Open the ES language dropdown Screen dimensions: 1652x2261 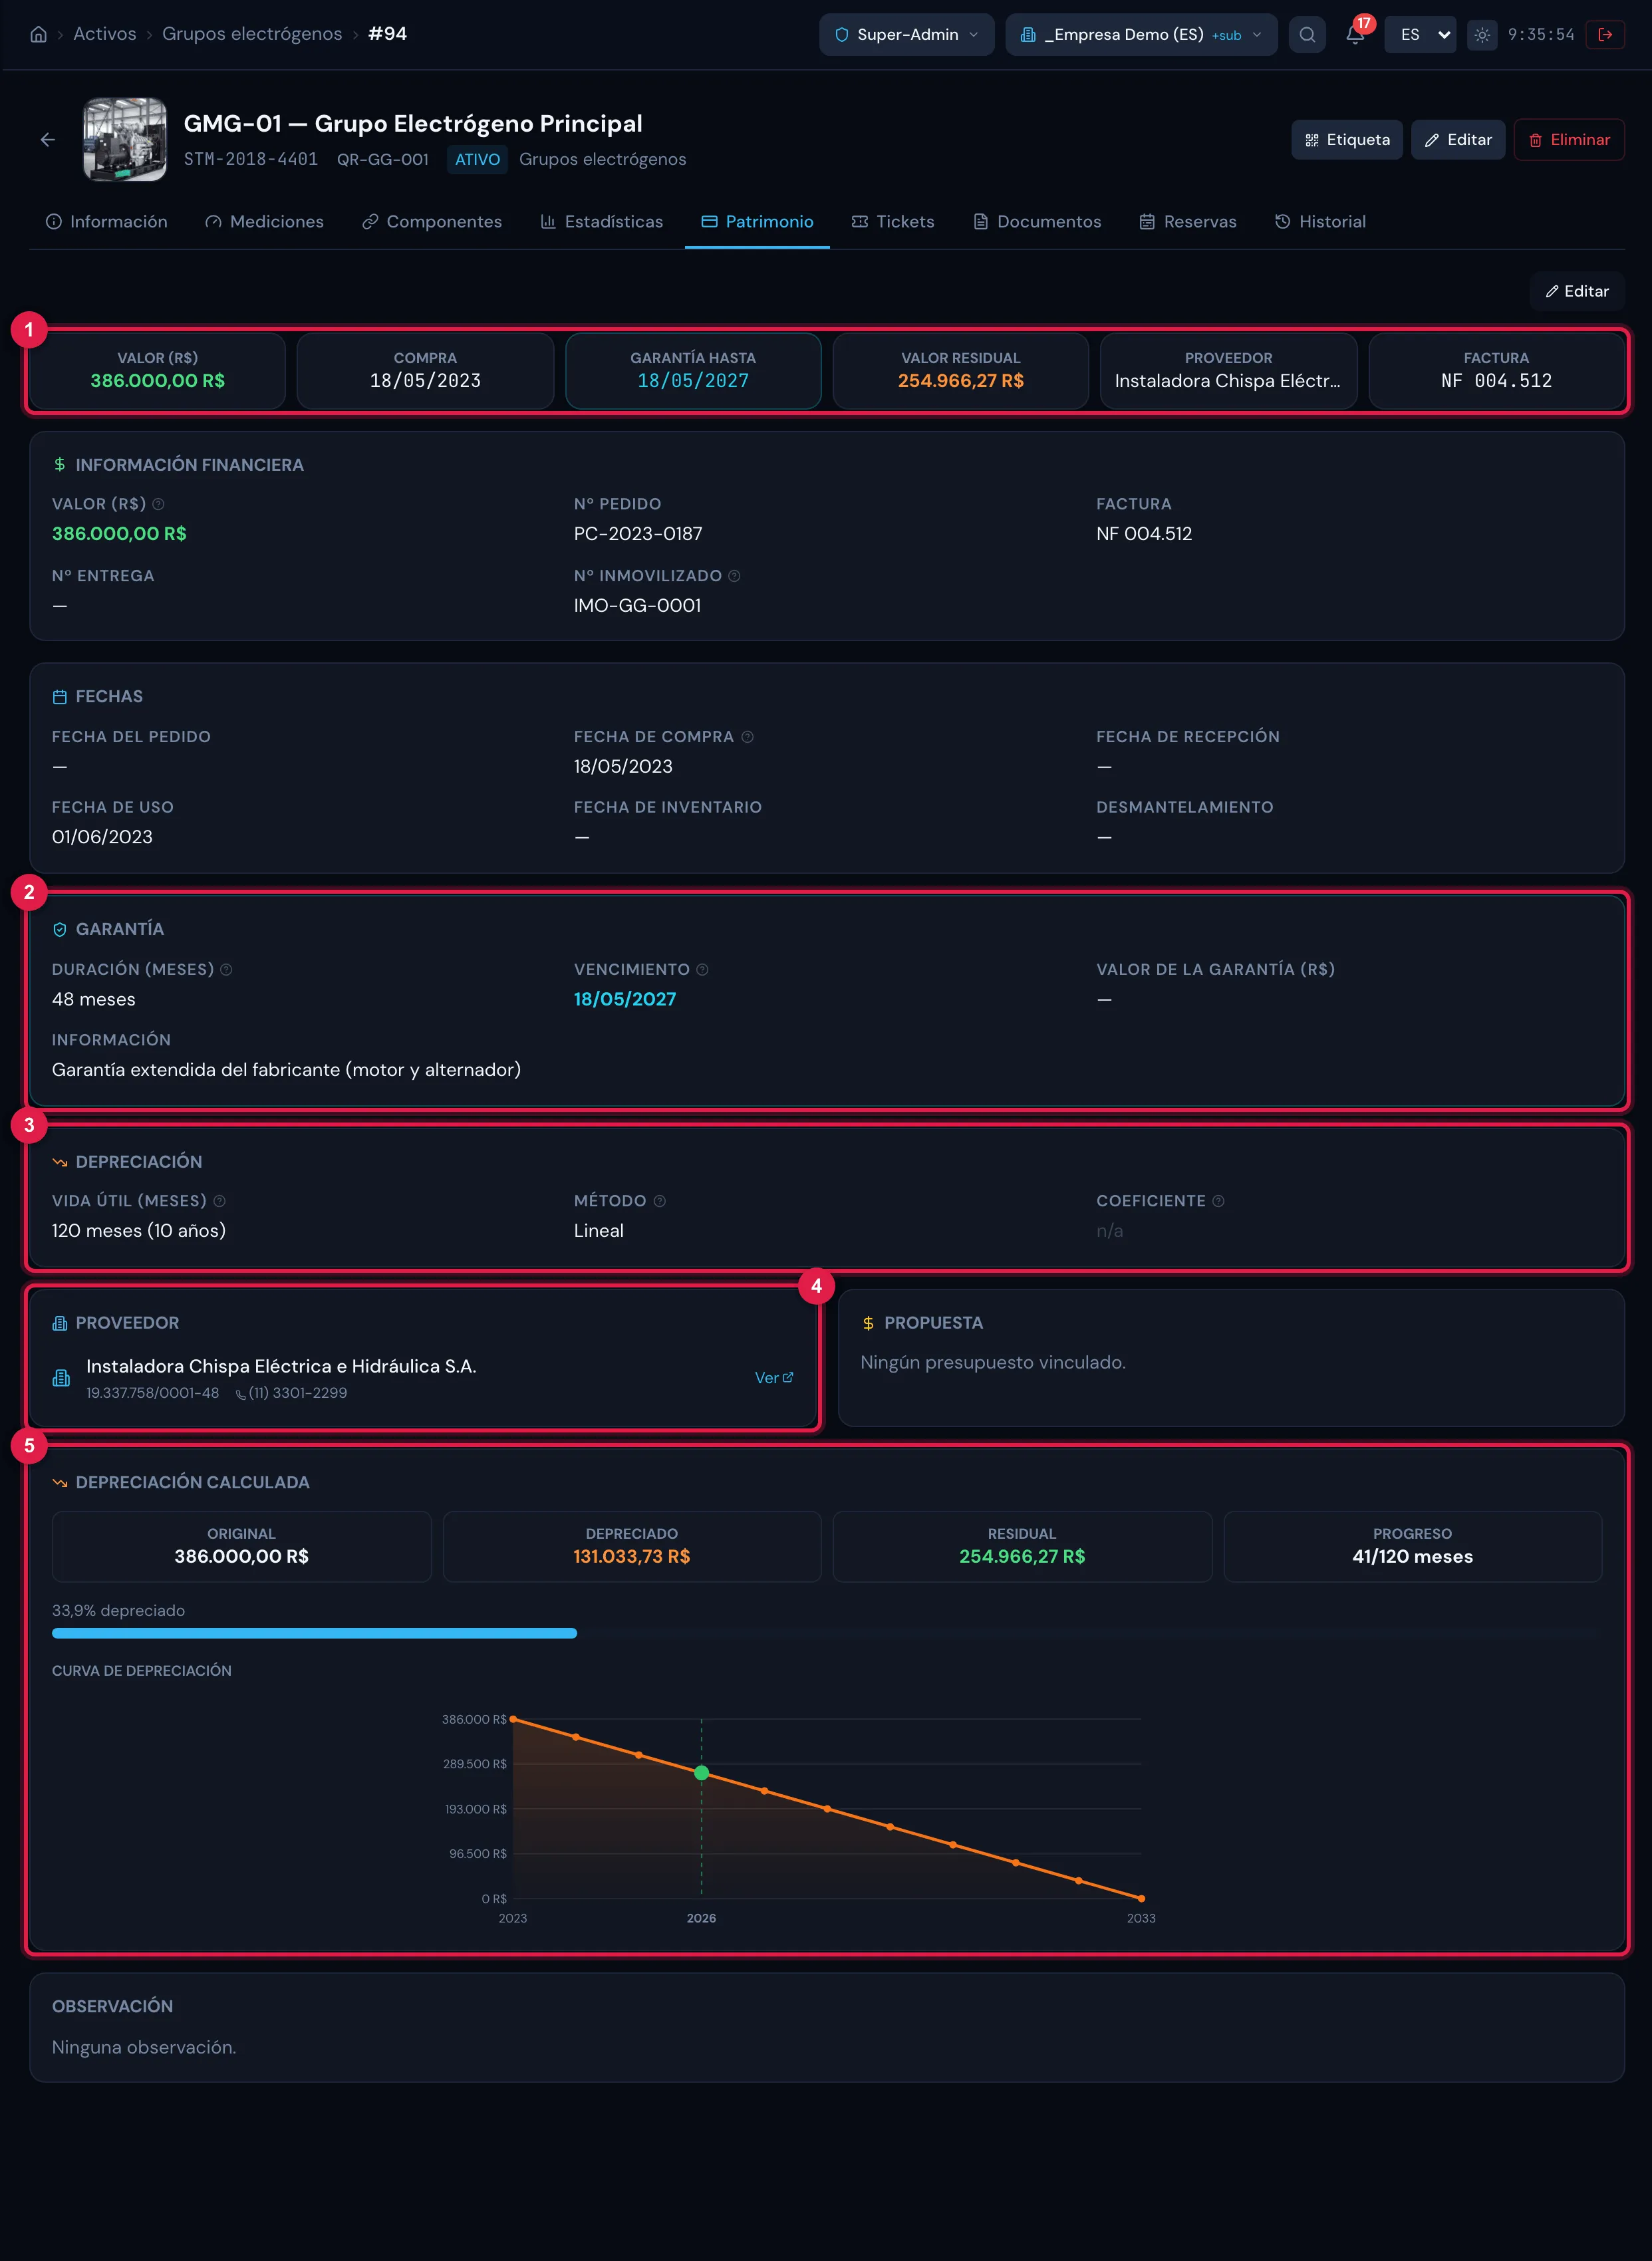(1421, 34)
